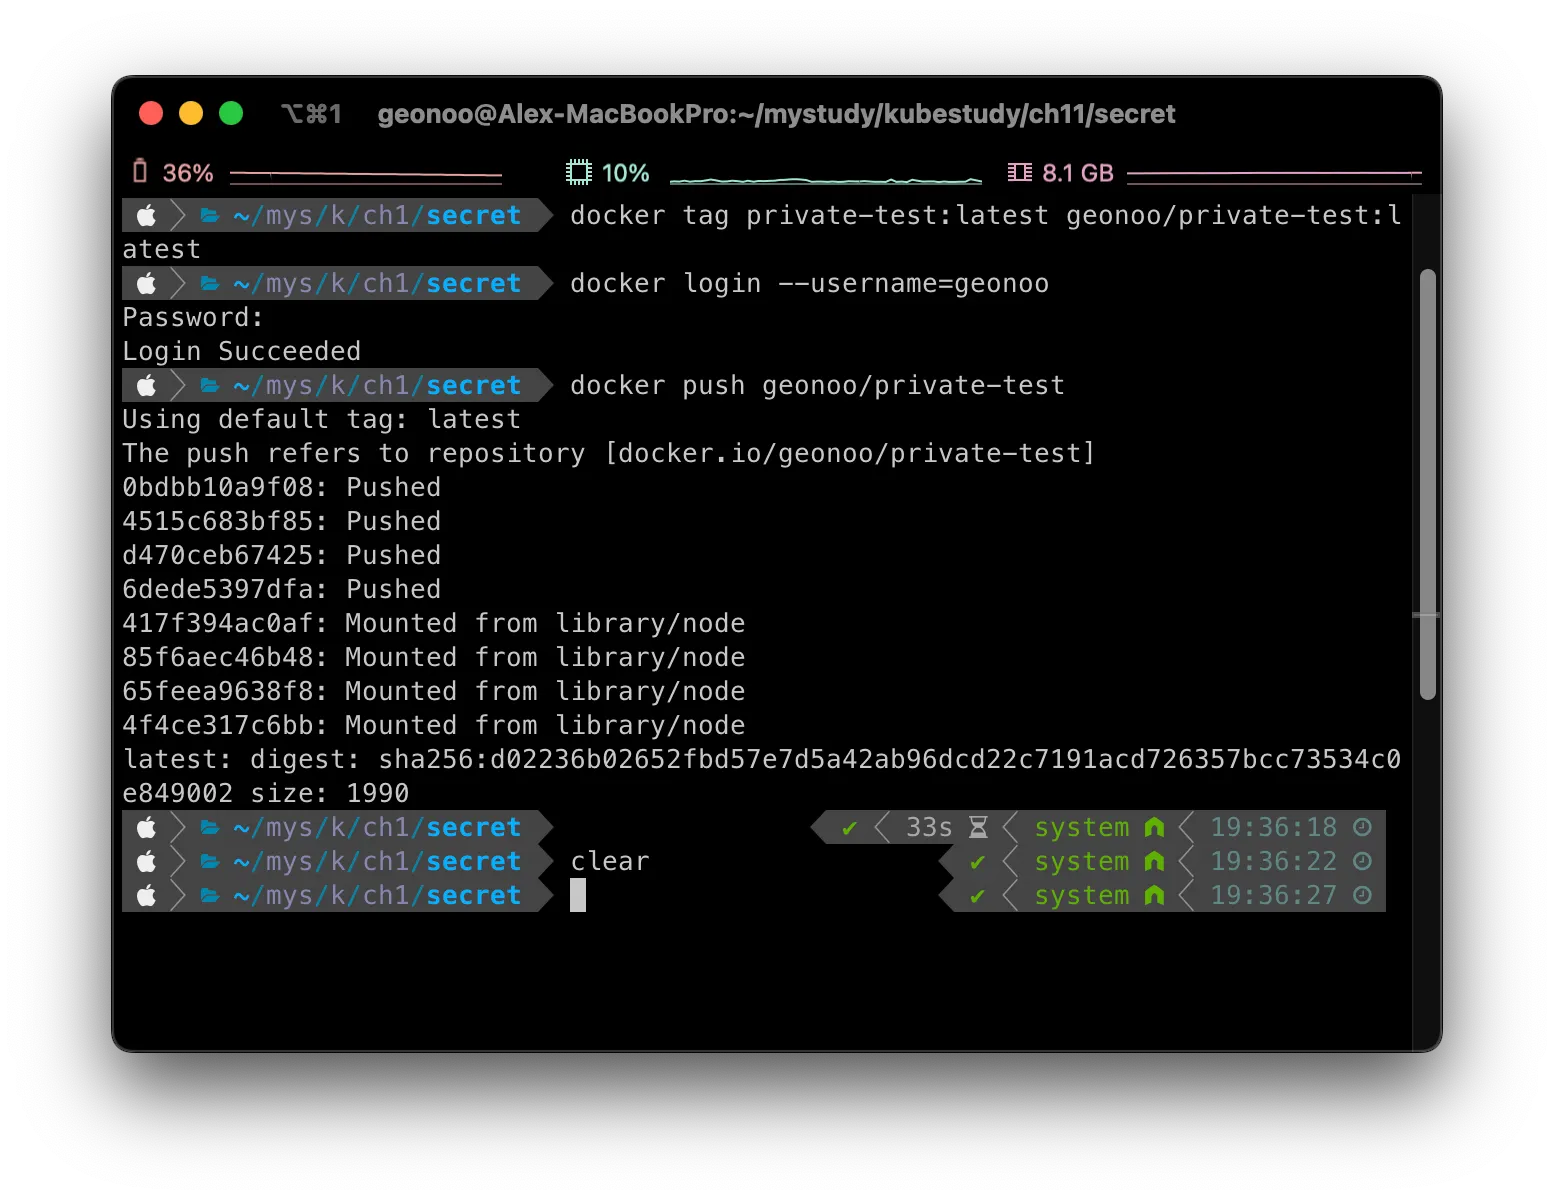Click Apple icon on docker tag prompt
The width and height of the screenshot is (1554, 1200).
146,215
